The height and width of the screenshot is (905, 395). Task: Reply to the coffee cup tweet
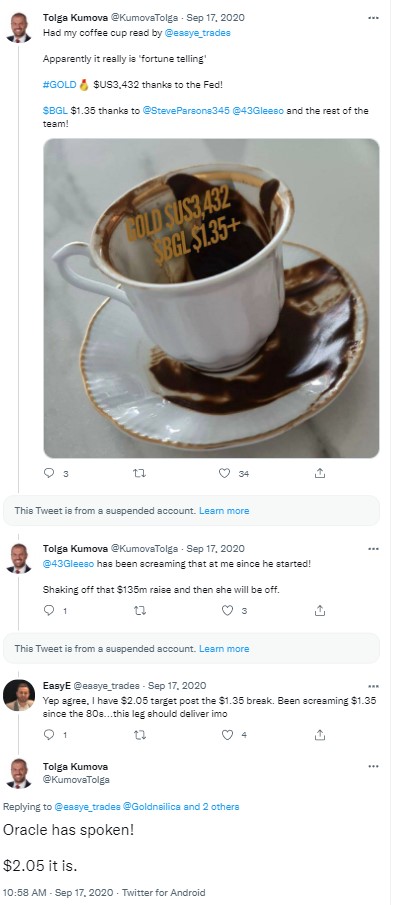(49, 473)
